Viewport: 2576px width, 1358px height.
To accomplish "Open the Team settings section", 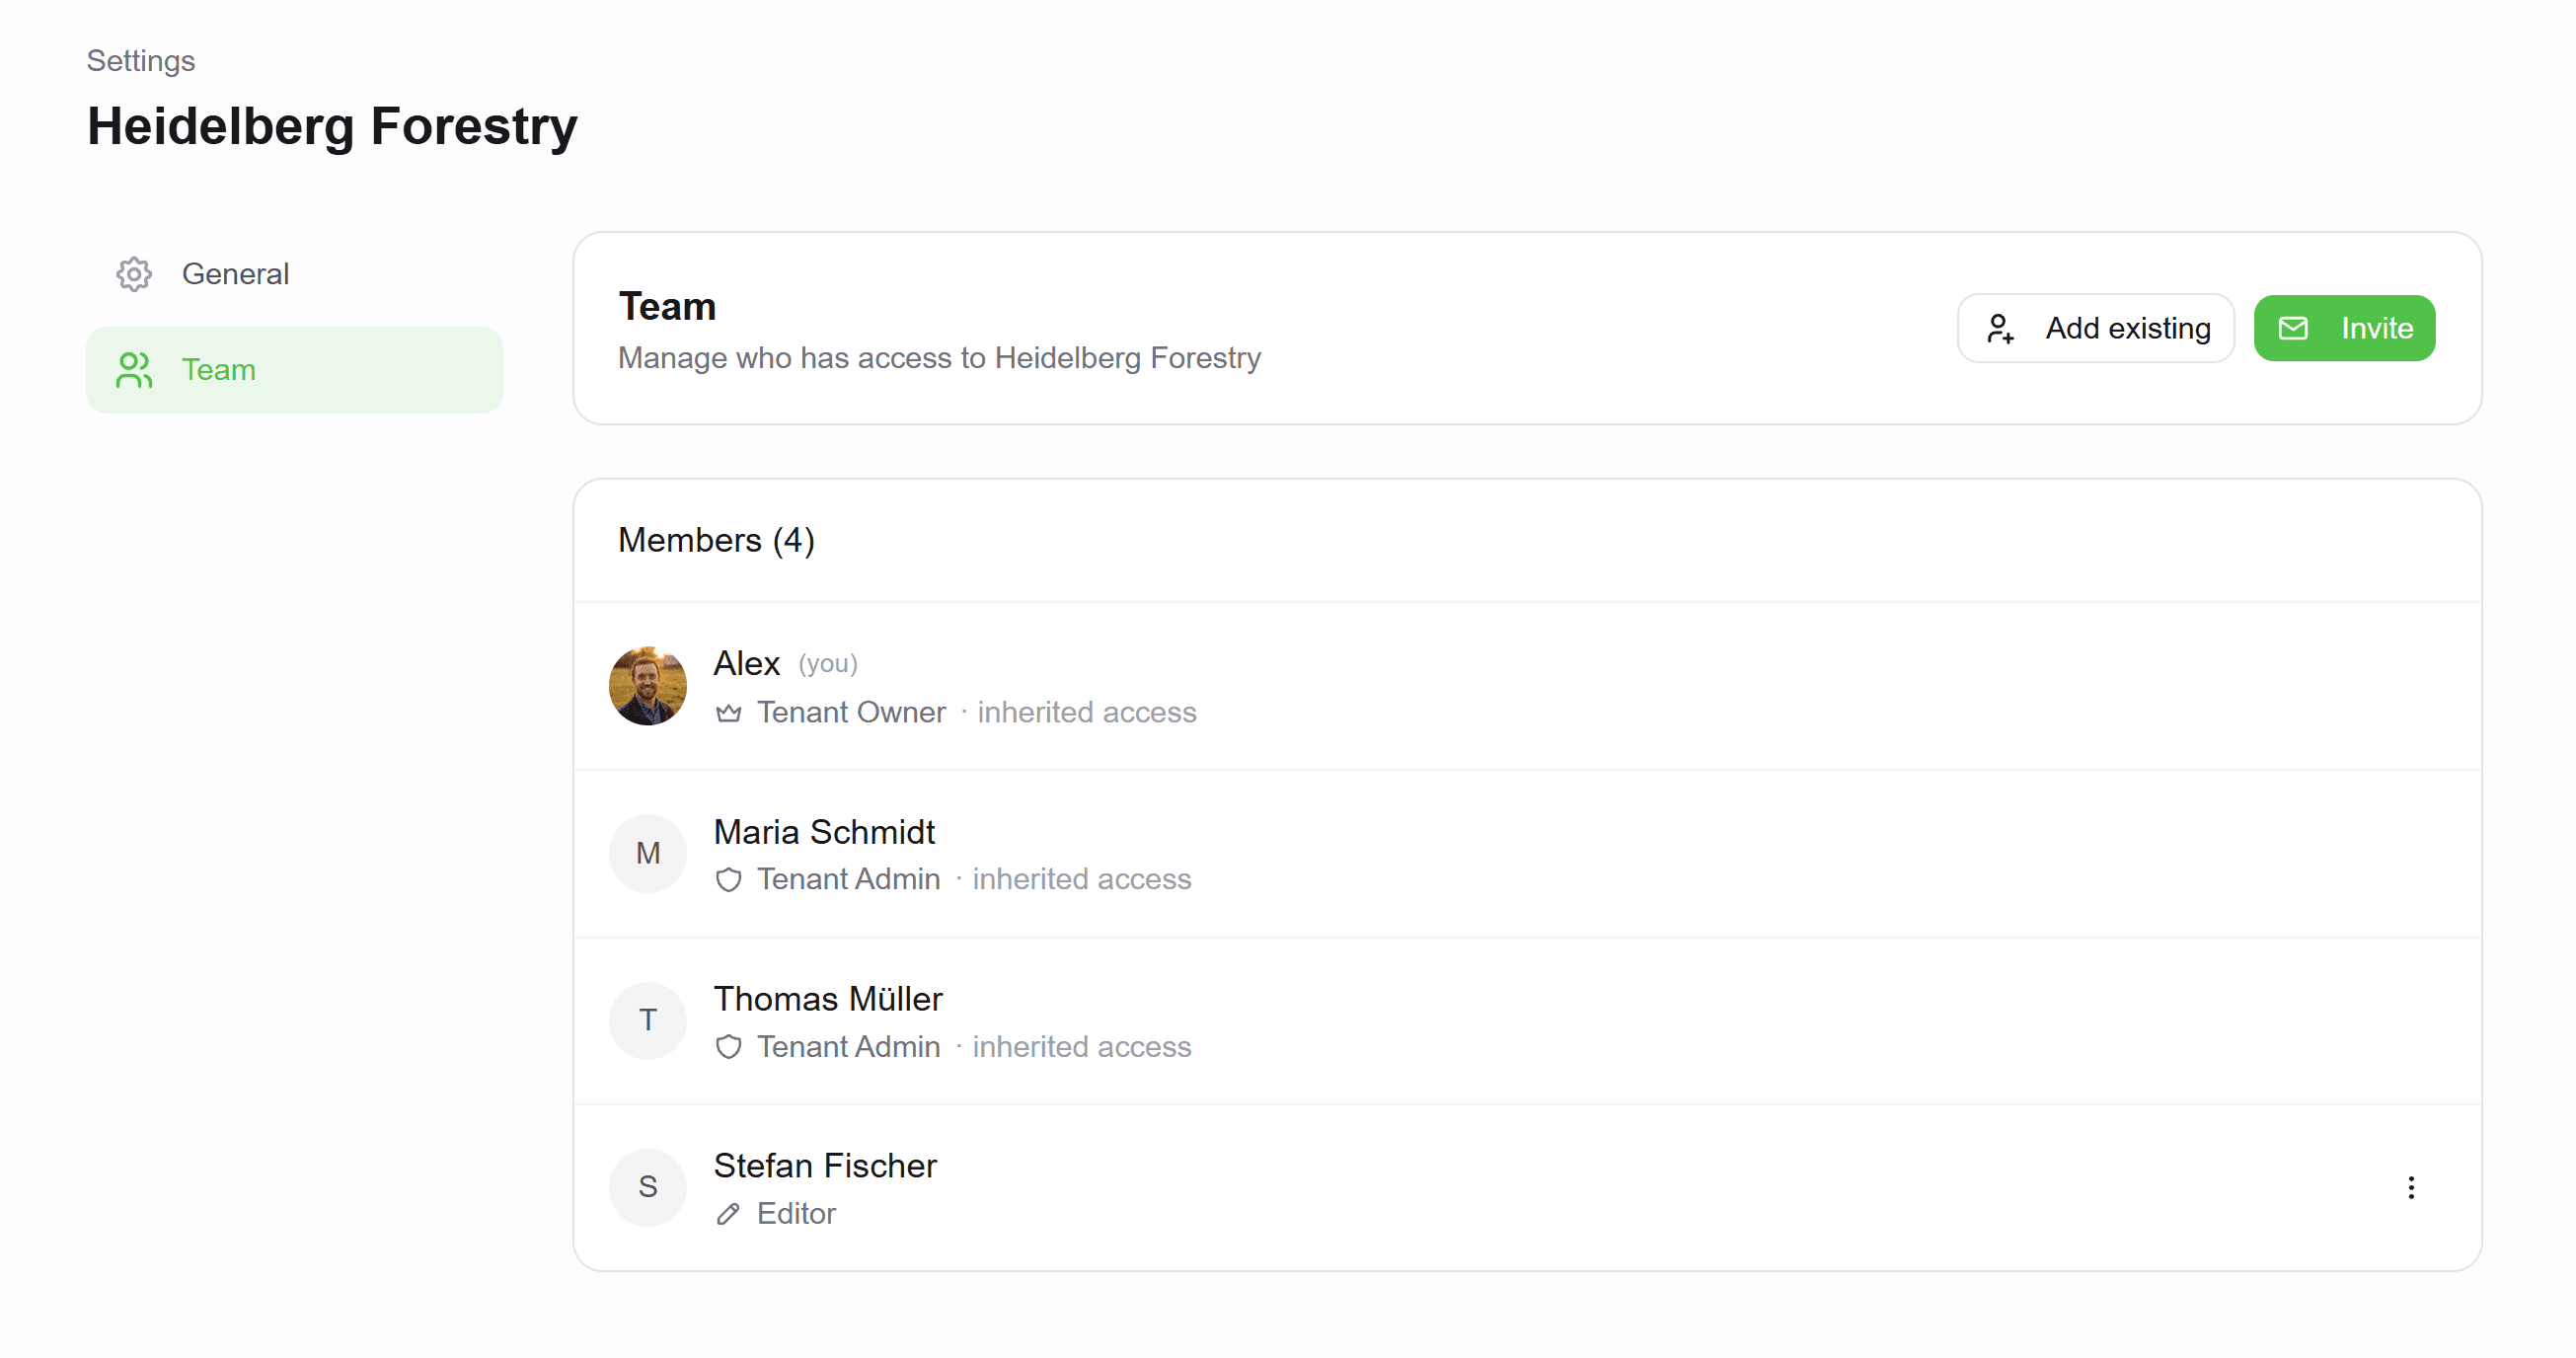I will coord(218,369).
